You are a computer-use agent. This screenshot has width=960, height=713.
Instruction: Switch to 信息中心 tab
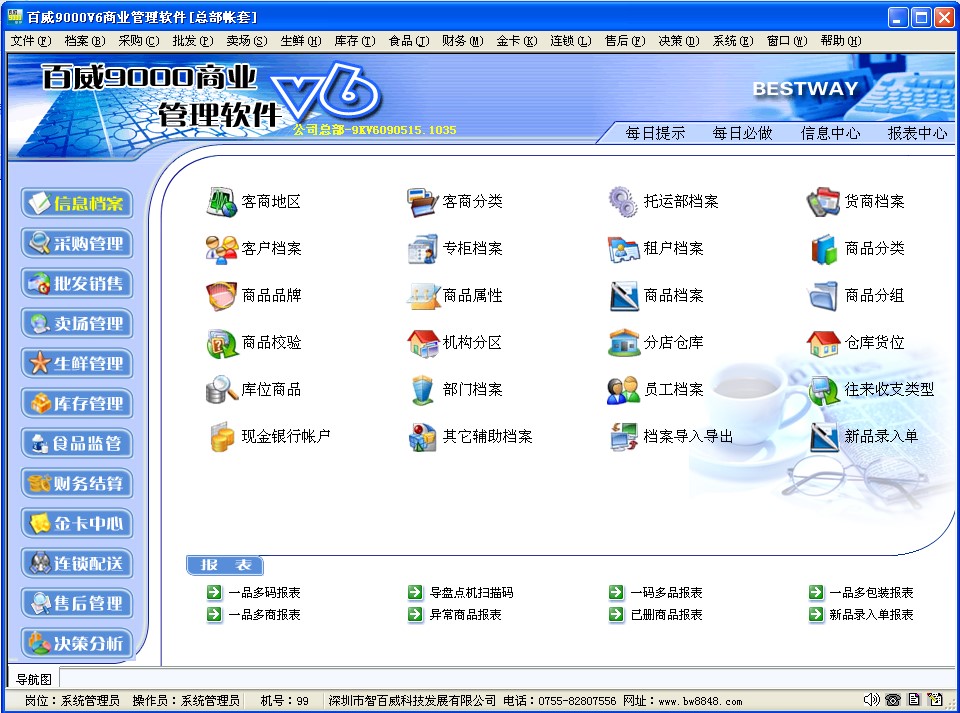[x=830, y=133]
